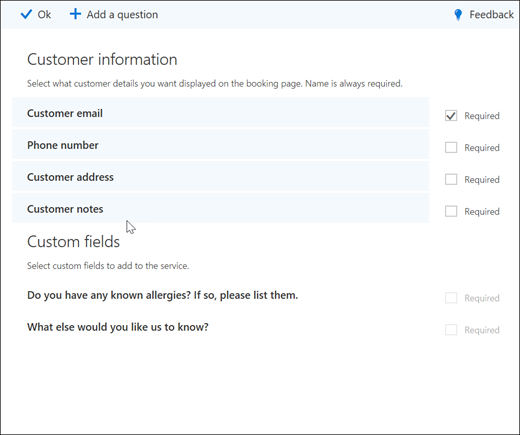Click the Required label beside Customer email
The image size is (520, 435).
[482, 116]
